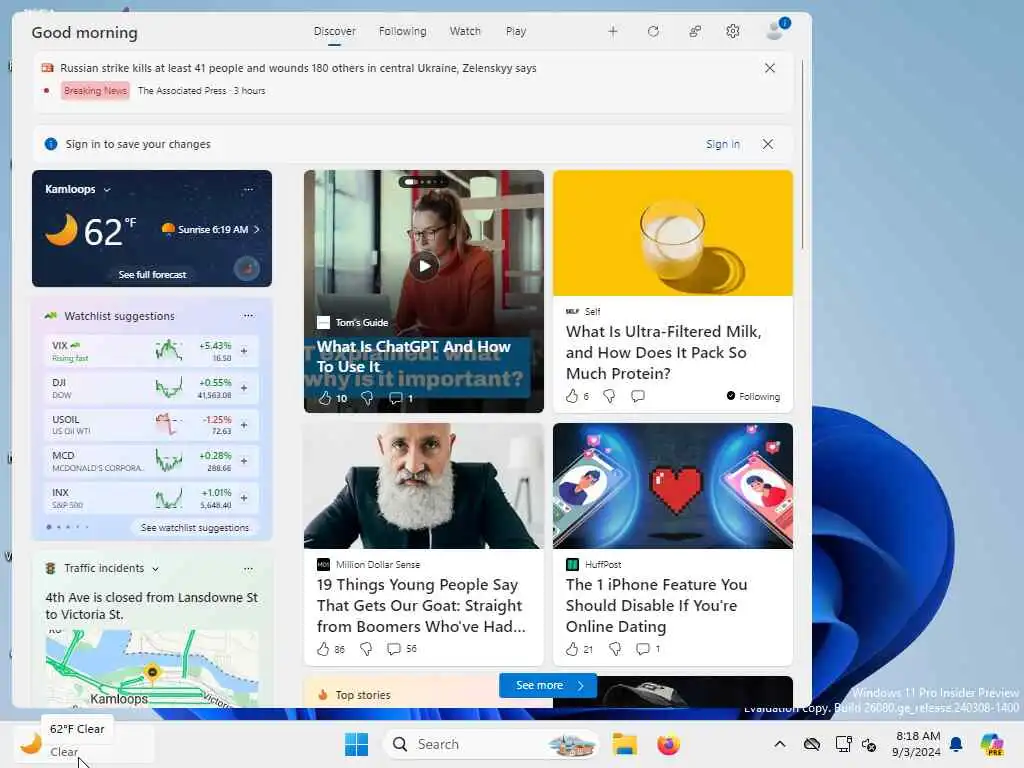The height and width of the screenshot is (768, 1024).
Task: Open traffic widget more options
Action: (248, 569)
